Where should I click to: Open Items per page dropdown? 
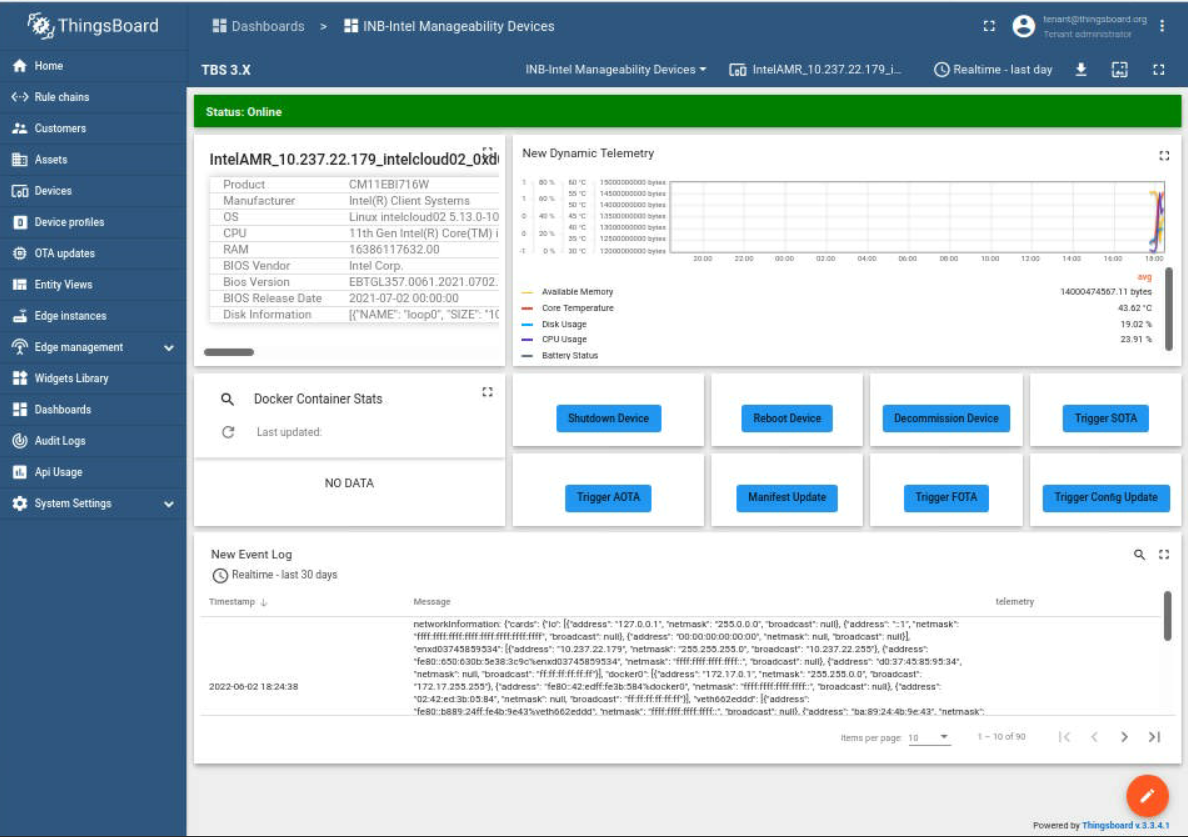pyautogui.click(x=929, y=737)
